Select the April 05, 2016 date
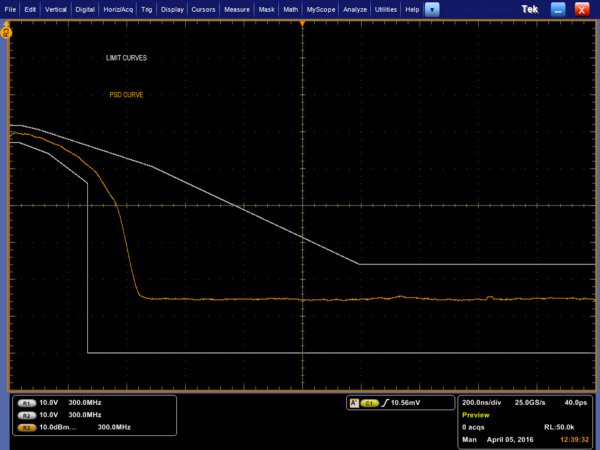This screenshot has height=450, width=600. click(x=510, y=440)
